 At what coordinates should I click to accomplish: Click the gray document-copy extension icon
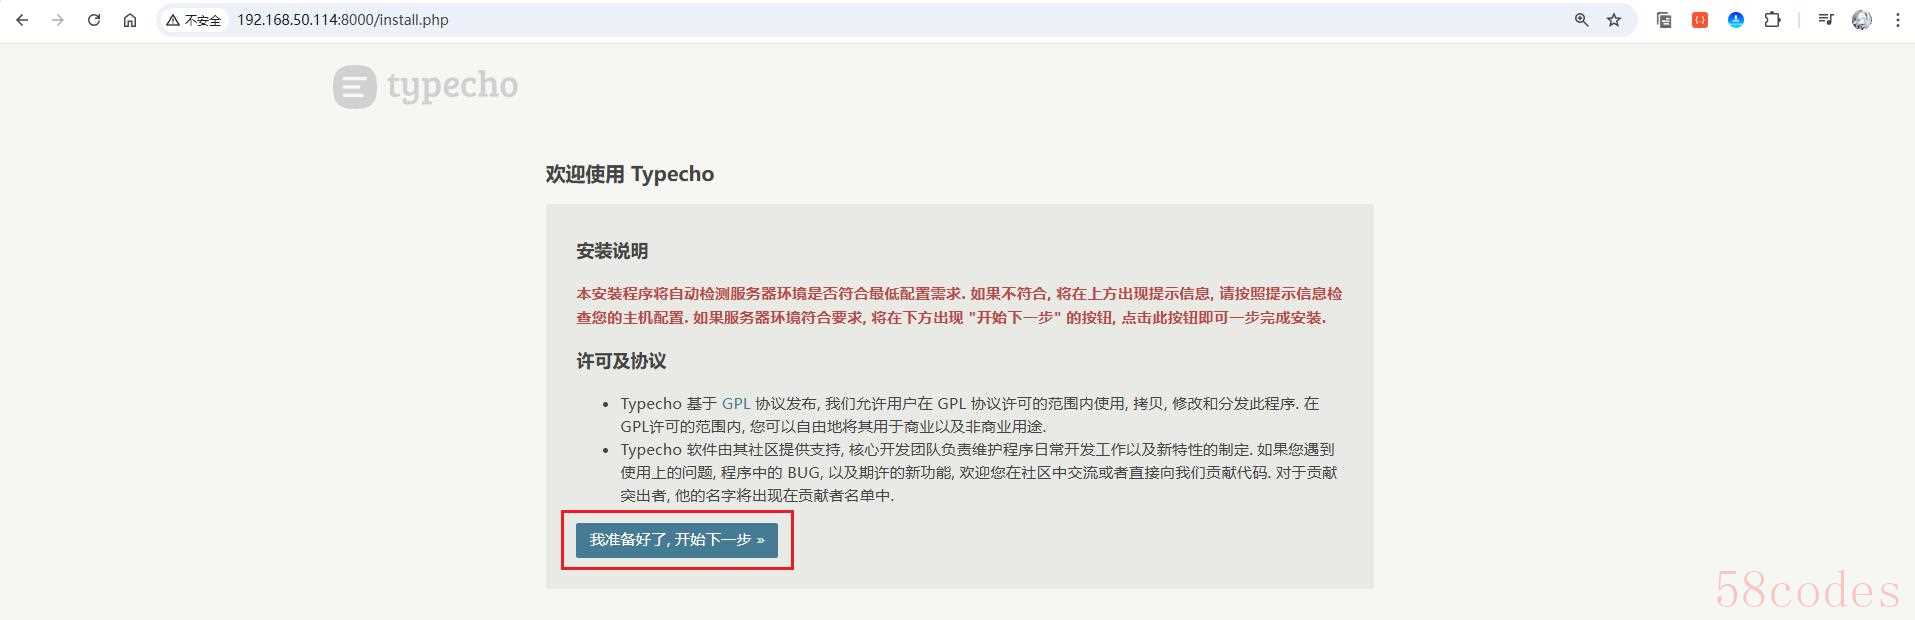[1664, 20]
